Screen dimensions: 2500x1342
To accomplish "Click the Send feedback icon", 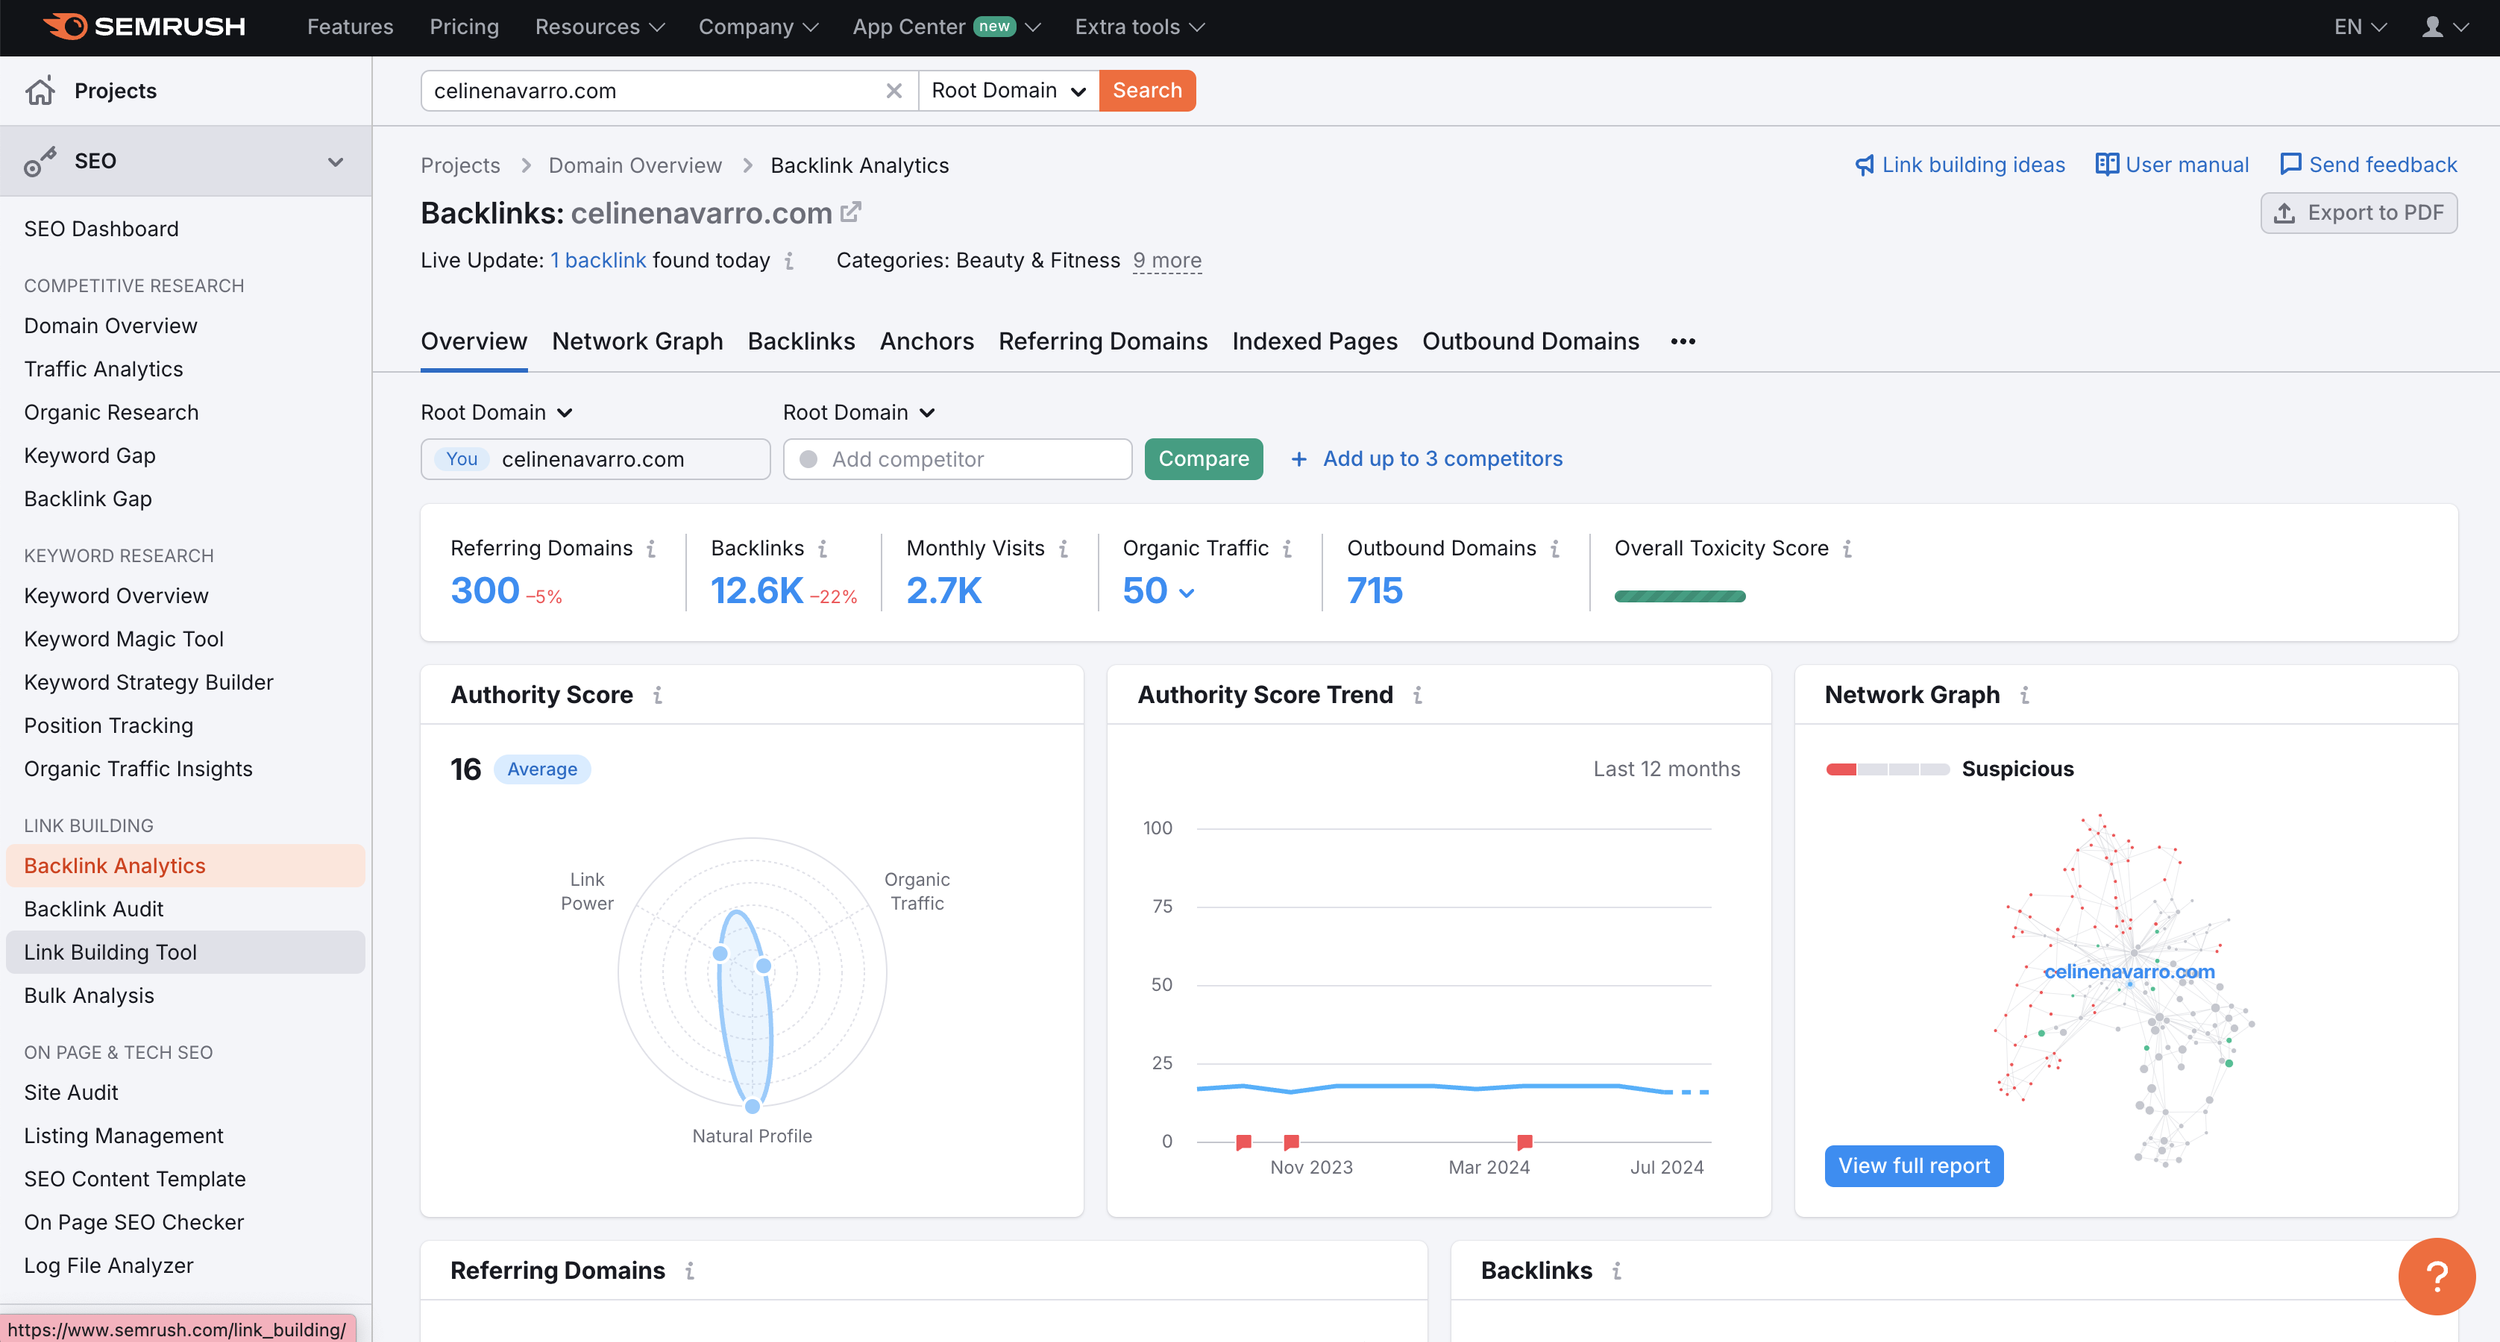I will pos(2290,164).
